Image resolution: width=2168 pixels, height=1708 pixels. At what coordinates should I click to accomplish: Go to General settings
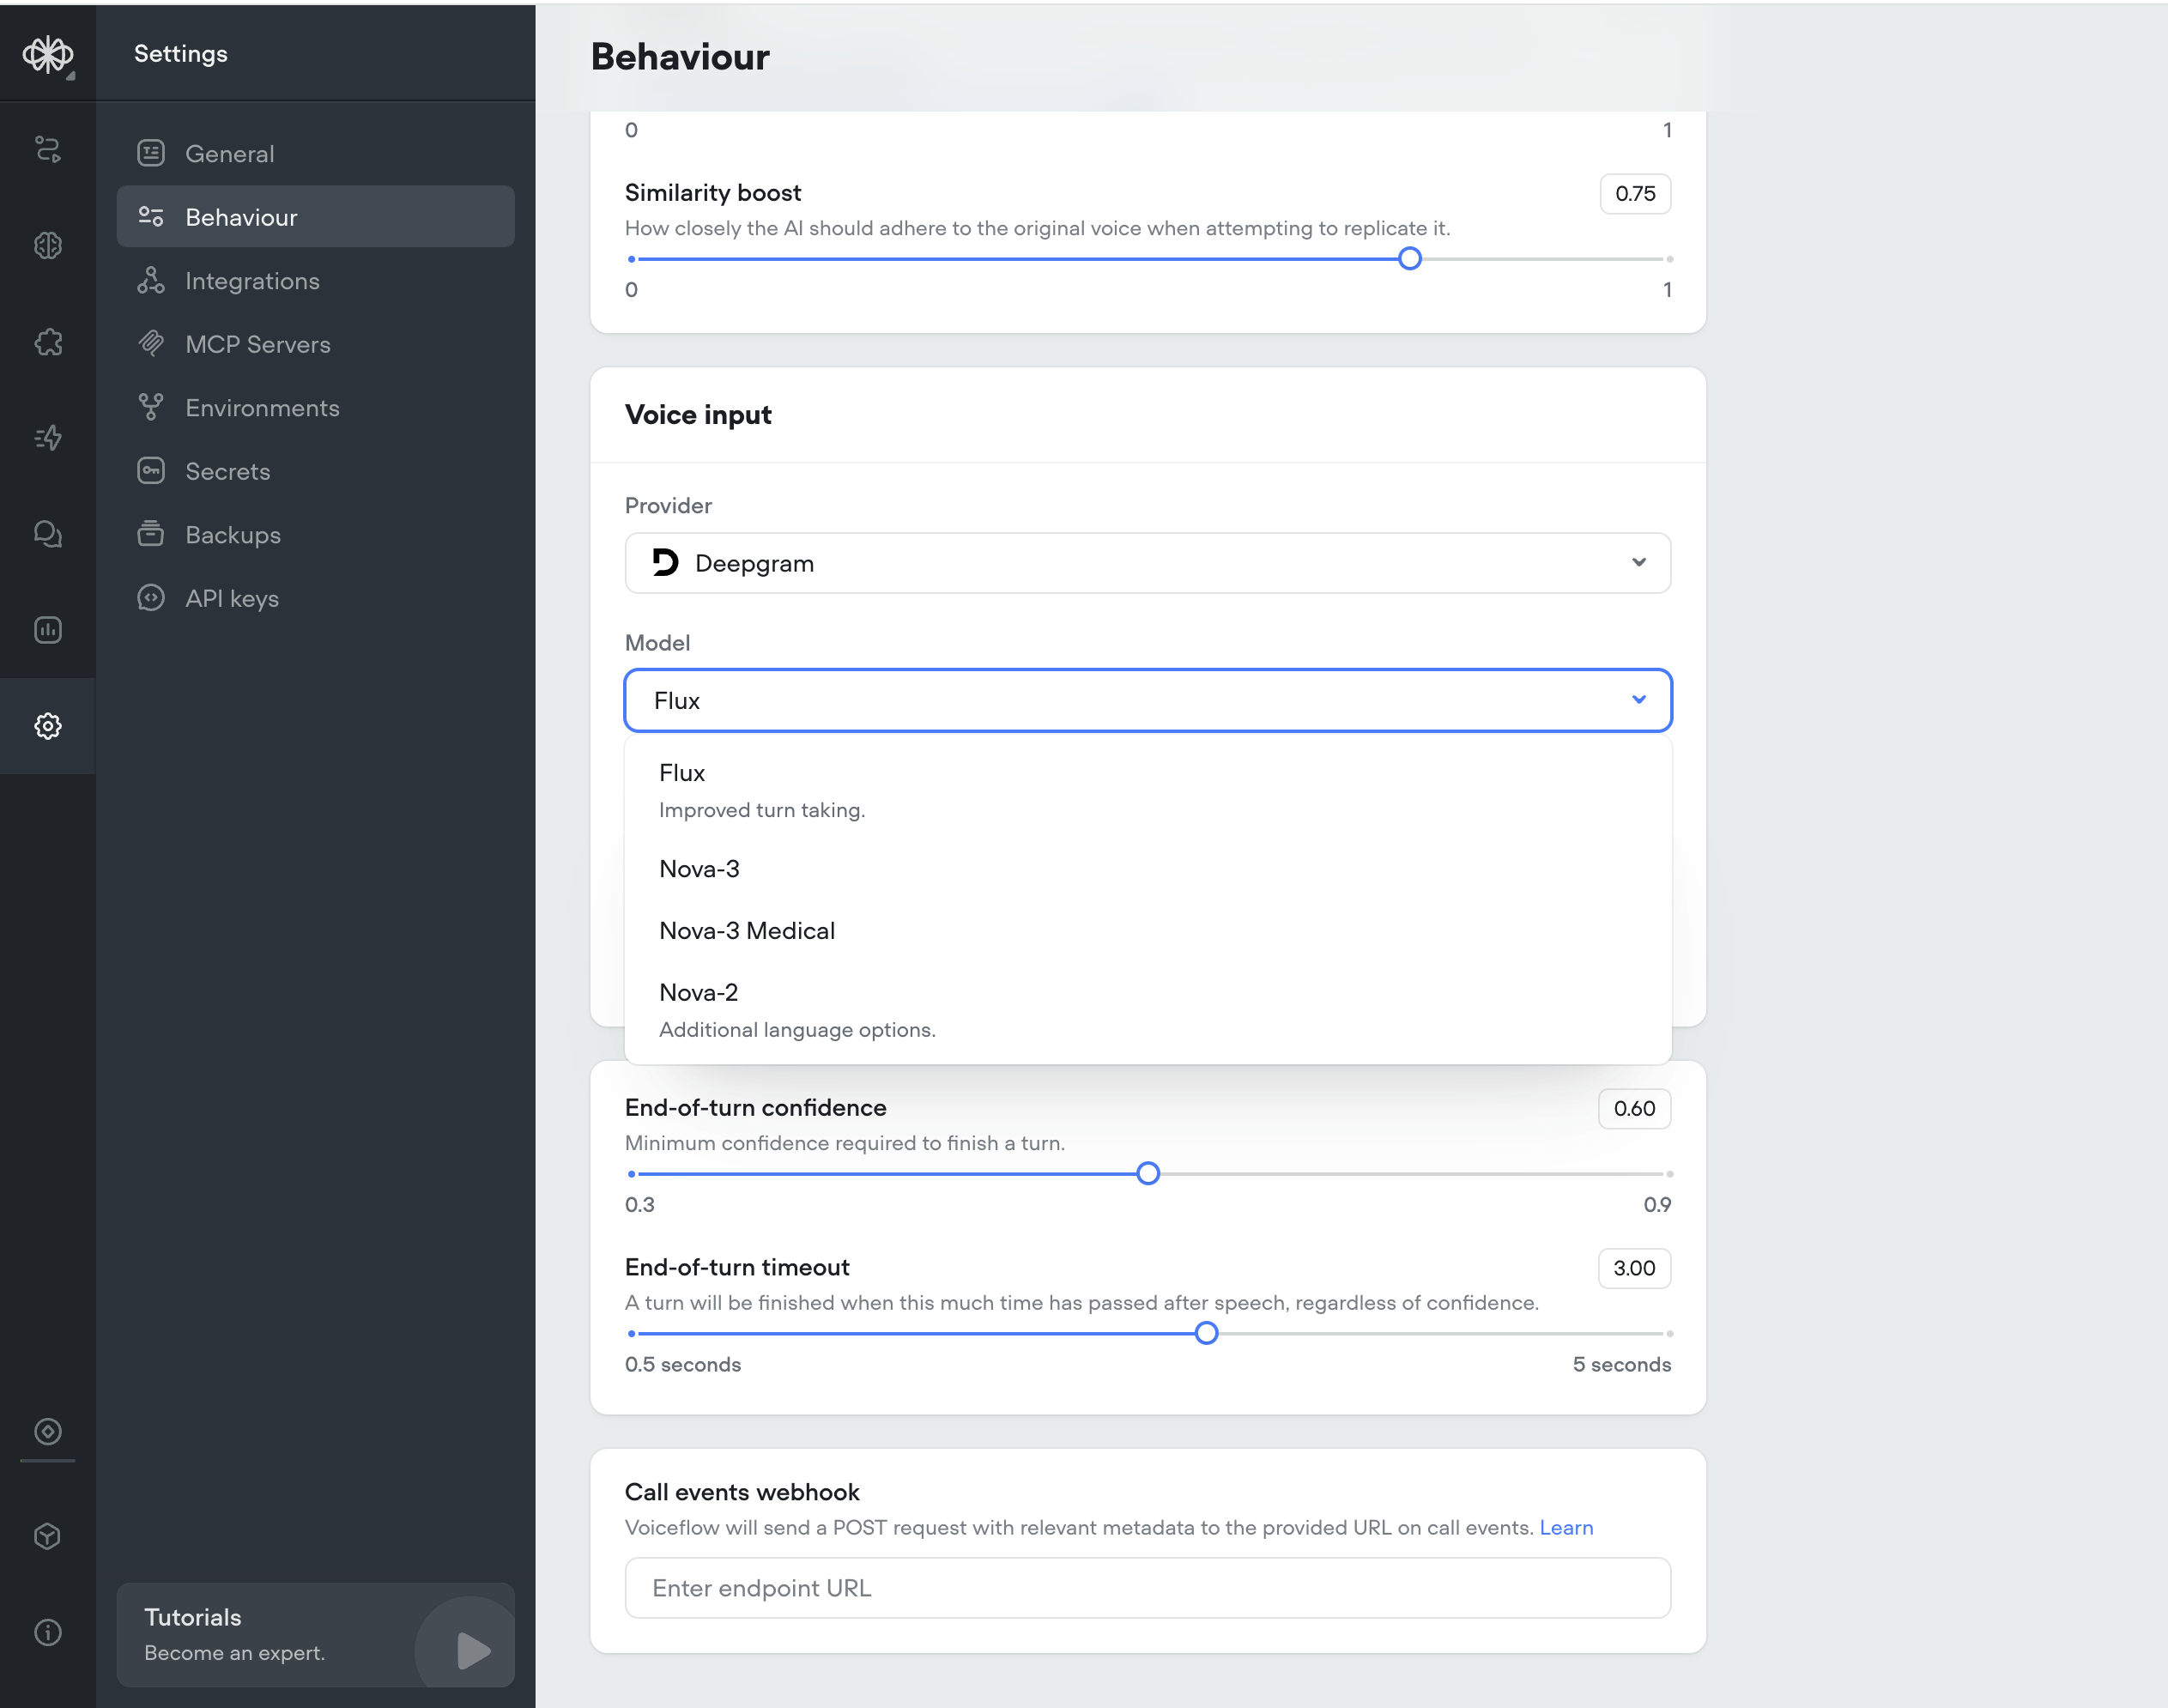pyautogui.click(x=229, y=154)
